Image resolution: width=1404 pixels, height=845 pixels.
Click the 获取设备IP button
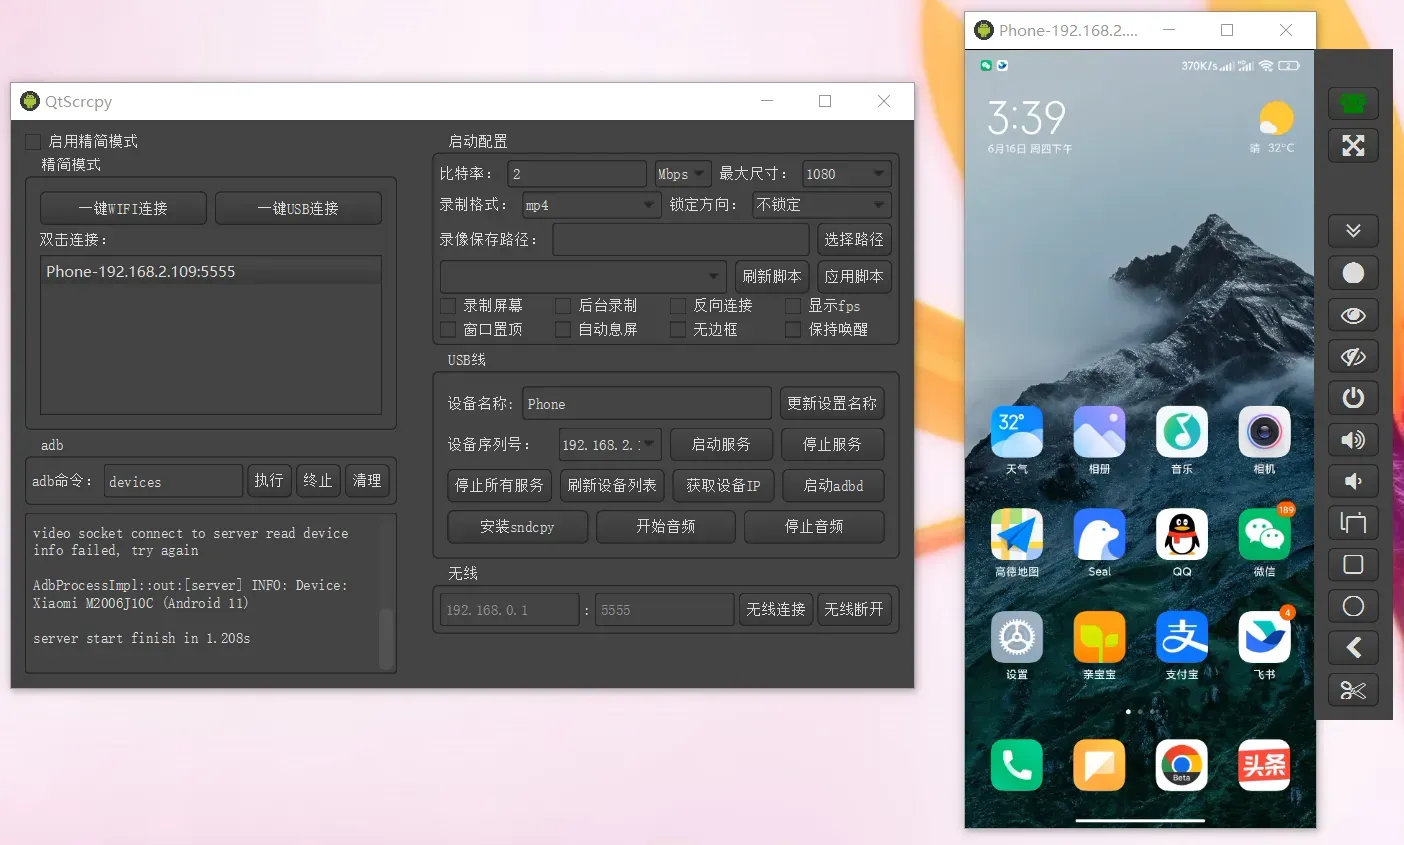[723, 485]
